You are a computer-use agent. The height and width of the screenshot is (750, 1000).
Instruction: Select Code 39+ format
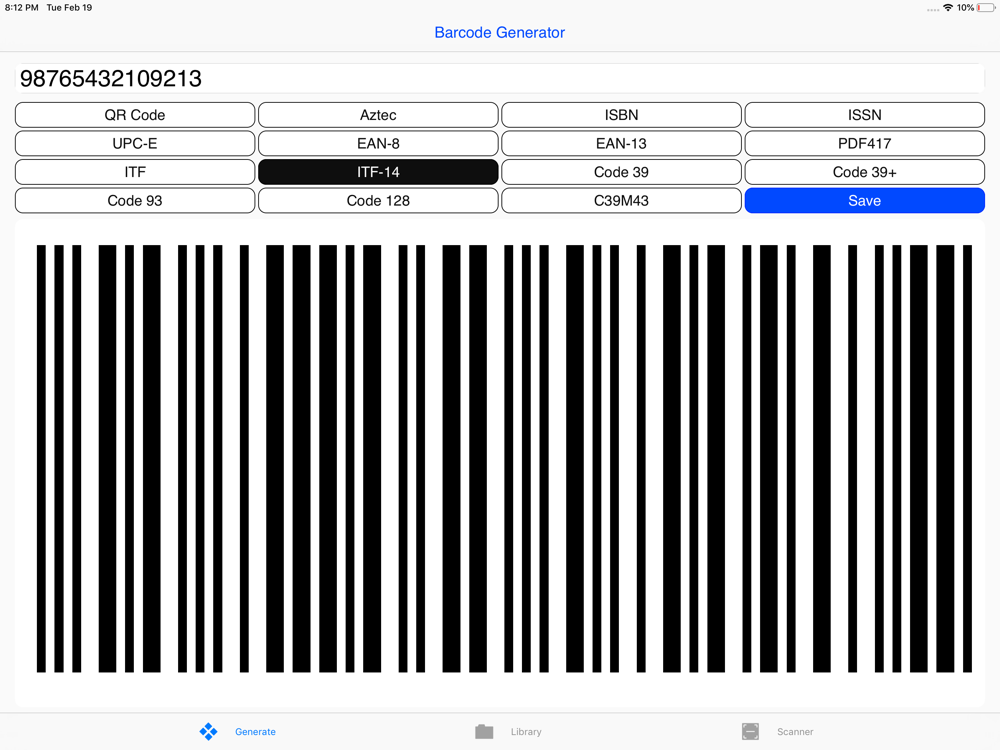(865, 172)
